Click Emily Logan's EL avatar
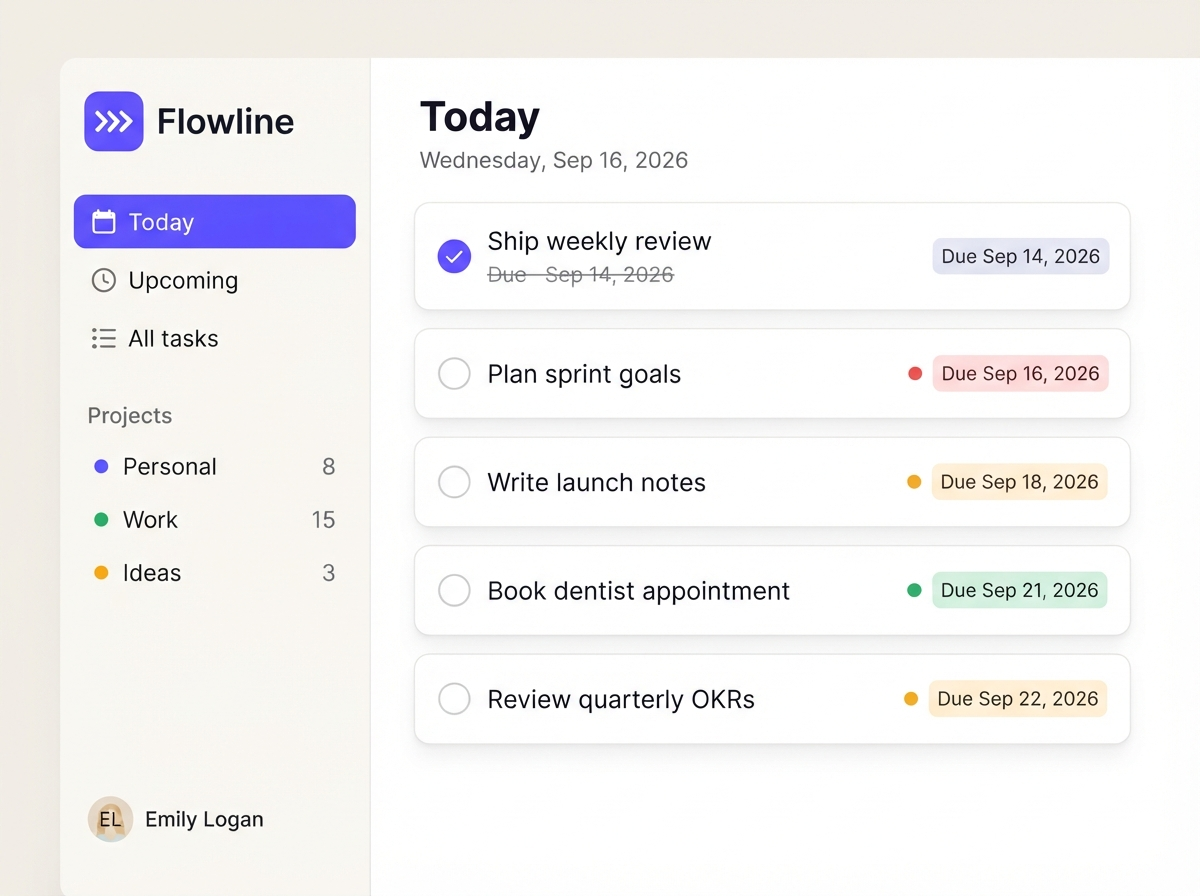The width and height of the screenshot is (1200, 896). pos(110,819)
